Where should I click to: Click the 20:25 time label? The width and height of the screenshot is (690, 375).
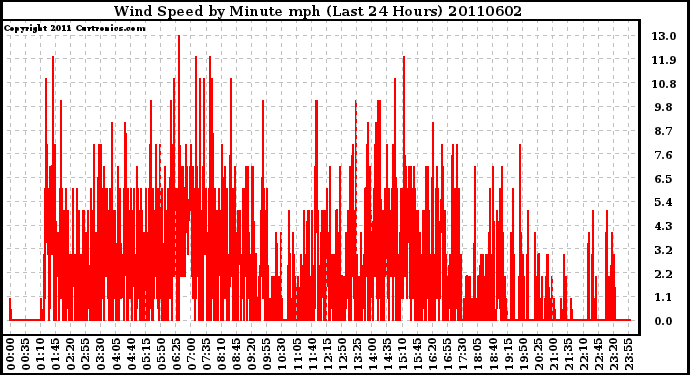coord(537,355)
